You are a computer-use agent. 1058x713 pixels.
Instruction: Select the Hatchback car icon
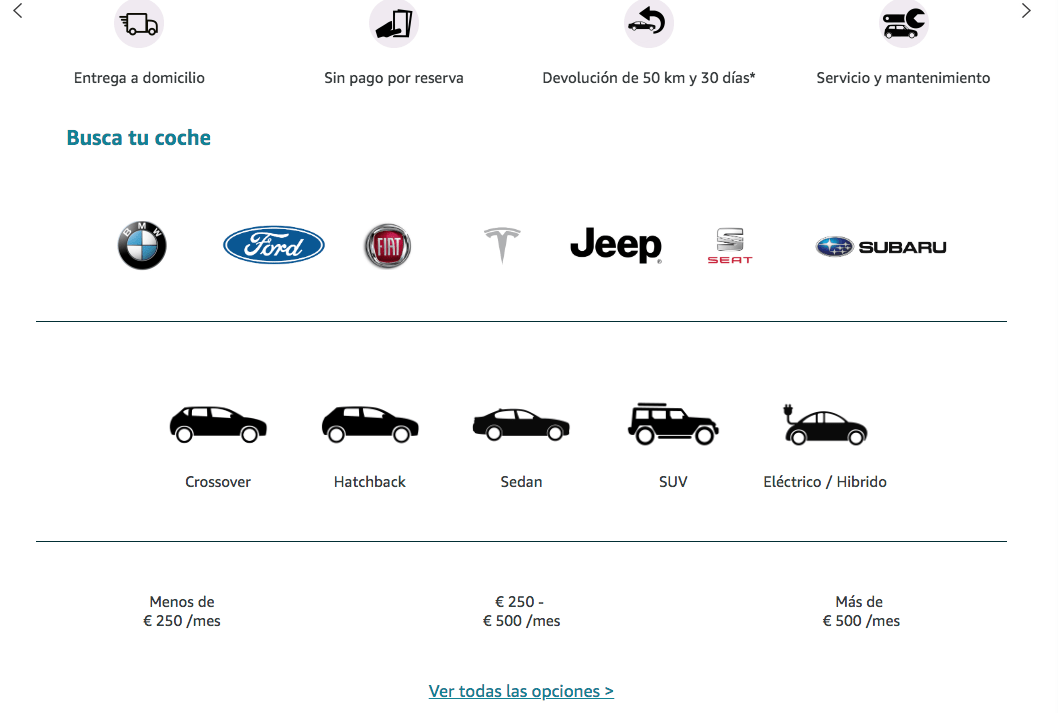(370, 424)
